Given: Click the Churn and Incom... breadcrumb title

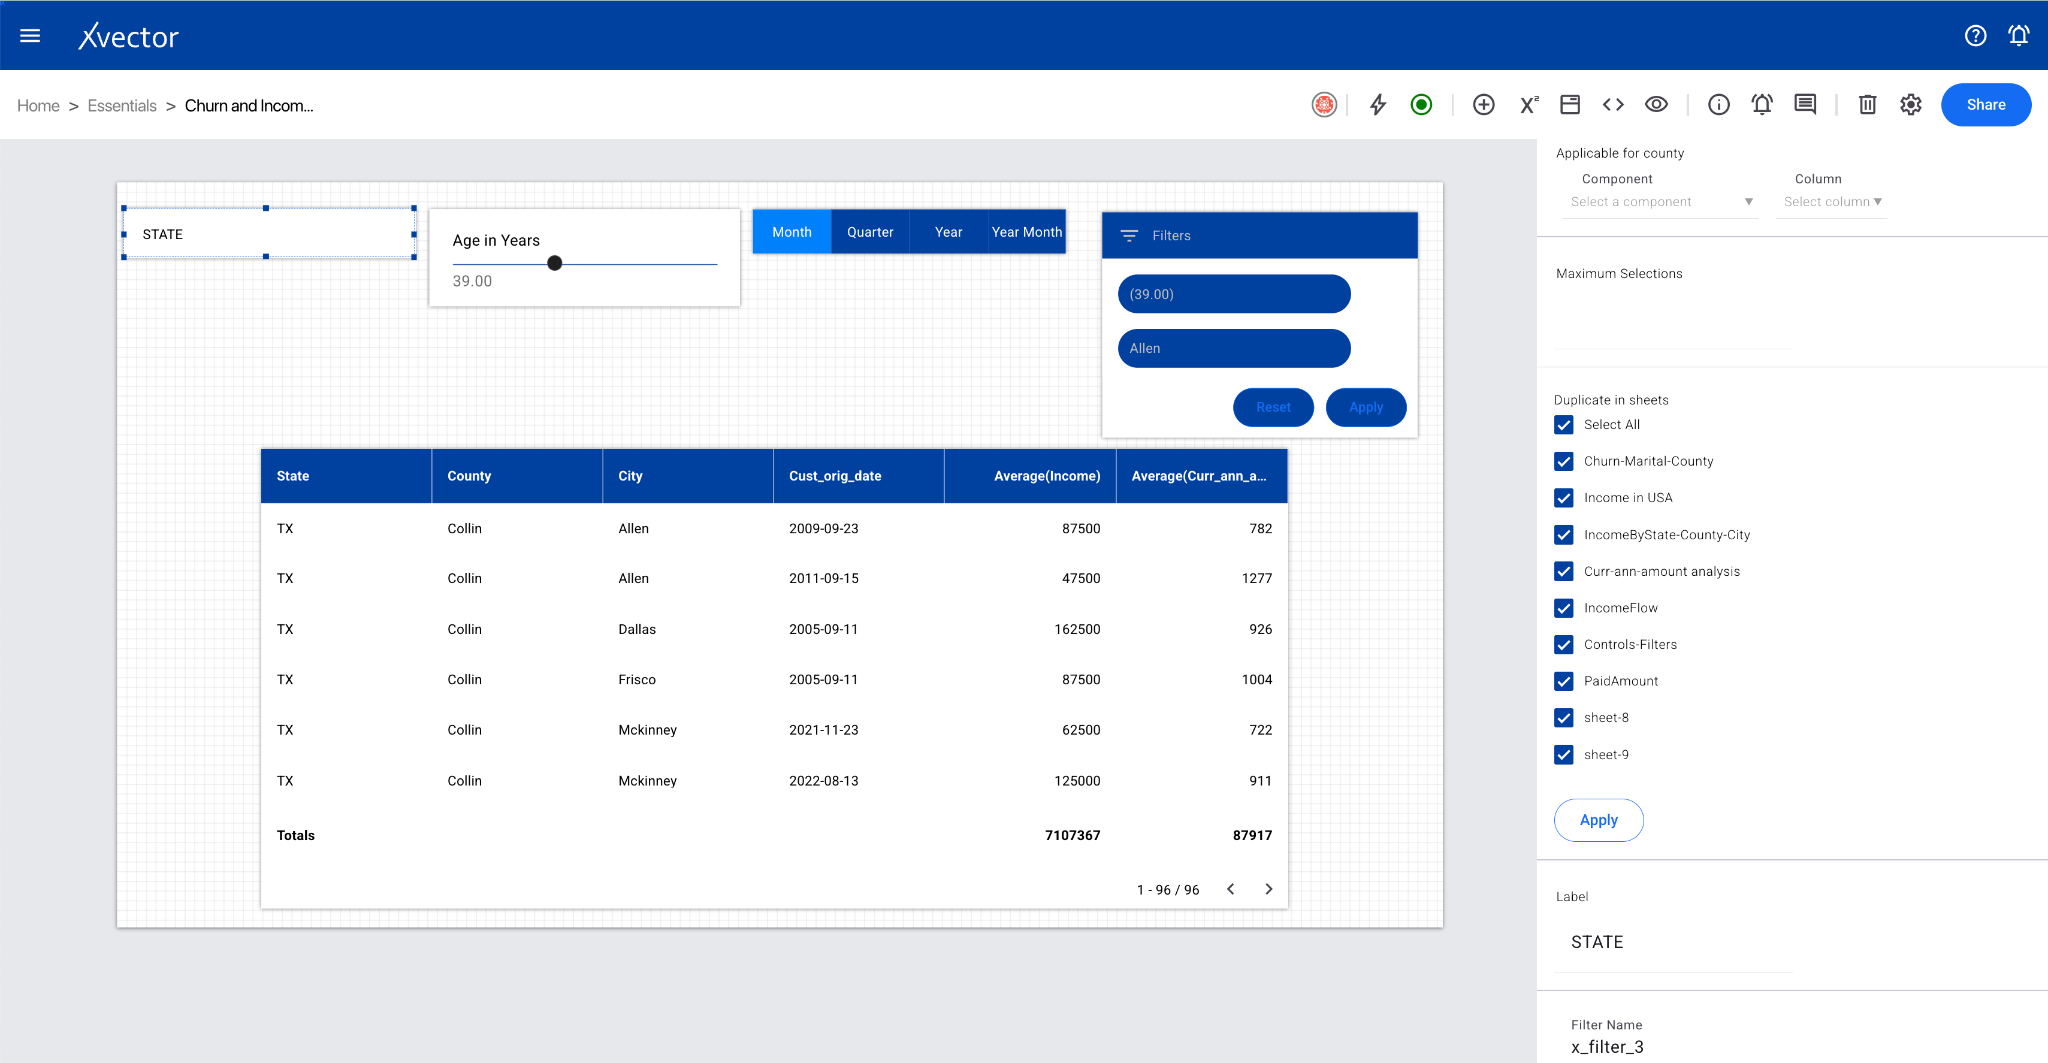Looking at the screenshot, I should (249, 106).
